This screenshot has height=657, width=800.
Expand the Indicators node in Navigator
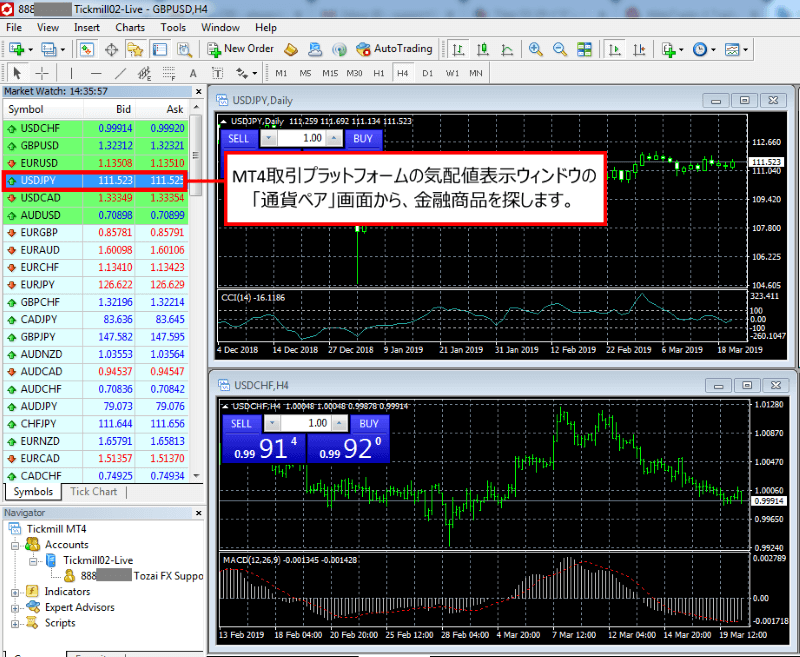(14, 592)
